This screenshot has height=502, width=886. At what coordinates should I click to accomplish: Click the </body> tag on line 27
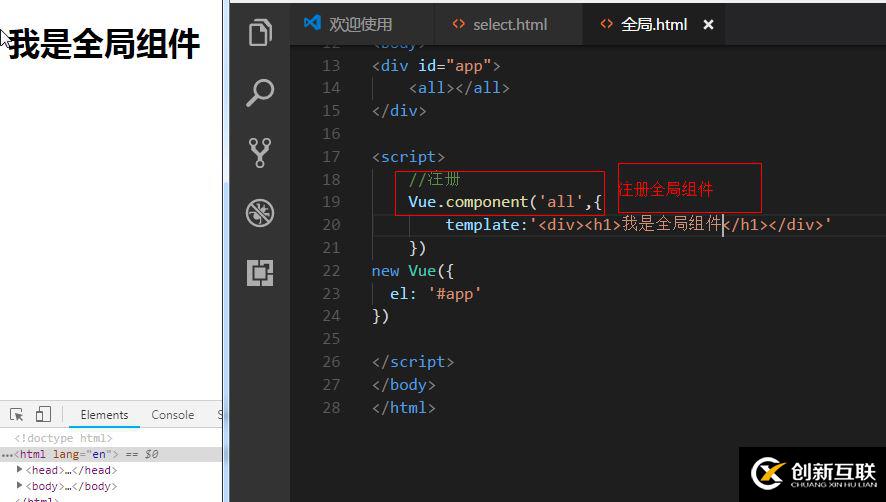point(403,385)
